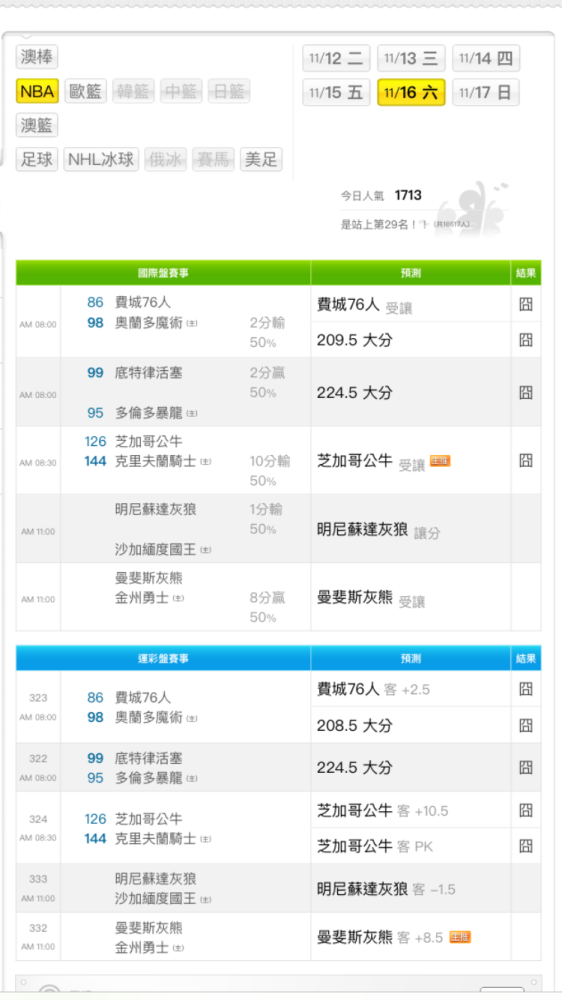Click game number 322

(x=38, y=759)
